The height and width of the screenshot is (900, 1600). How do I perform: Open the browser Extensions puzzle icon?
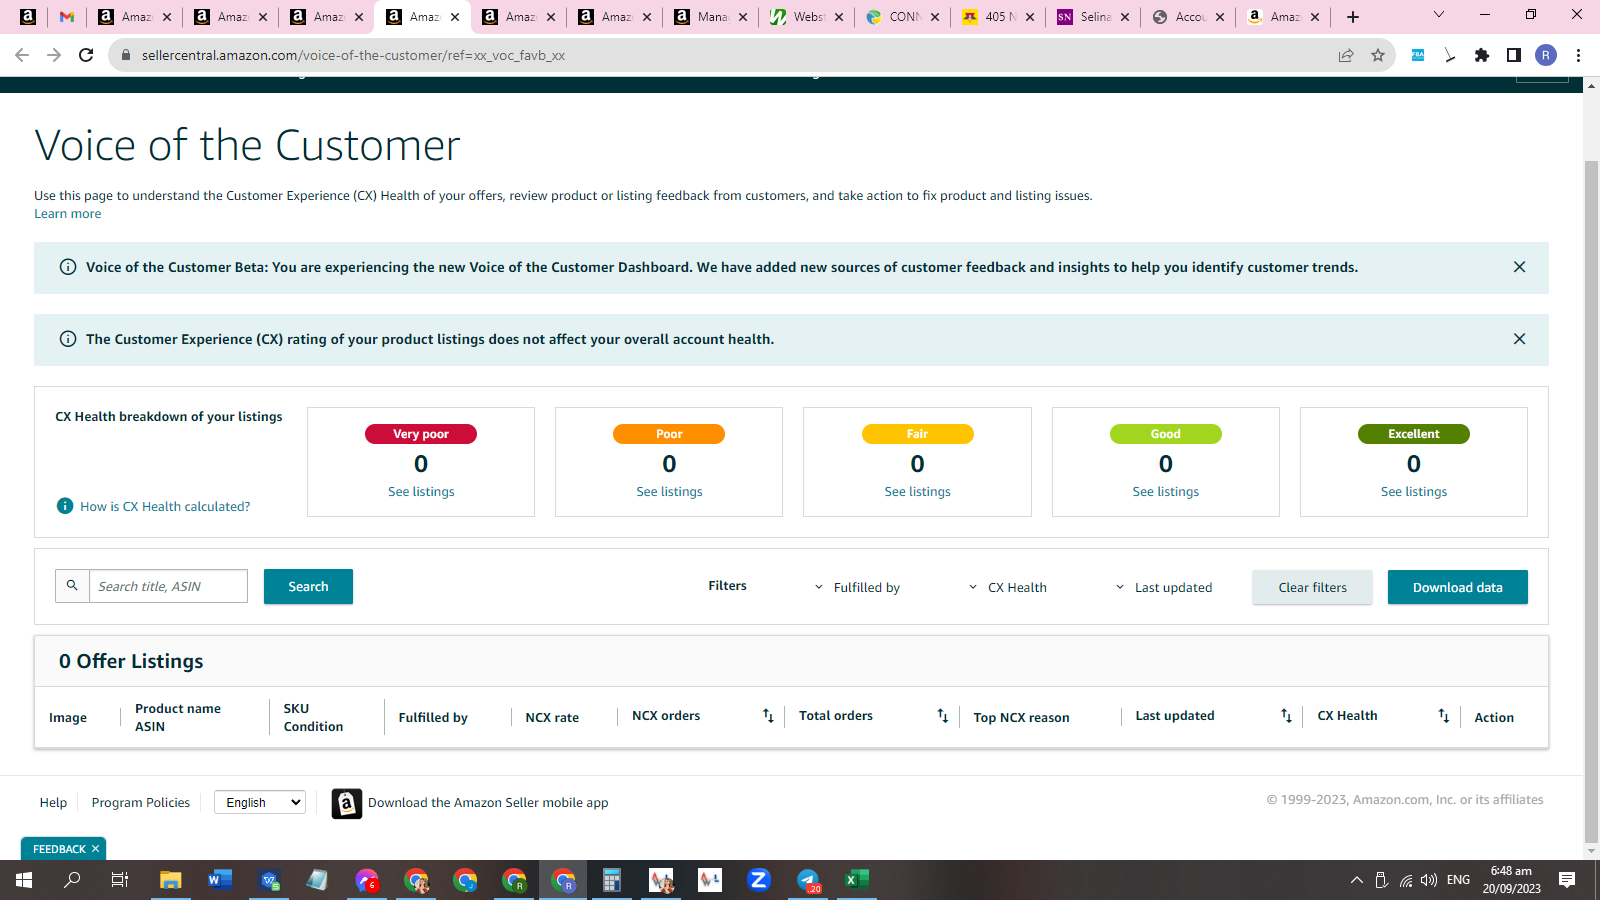coord(1482,55)
